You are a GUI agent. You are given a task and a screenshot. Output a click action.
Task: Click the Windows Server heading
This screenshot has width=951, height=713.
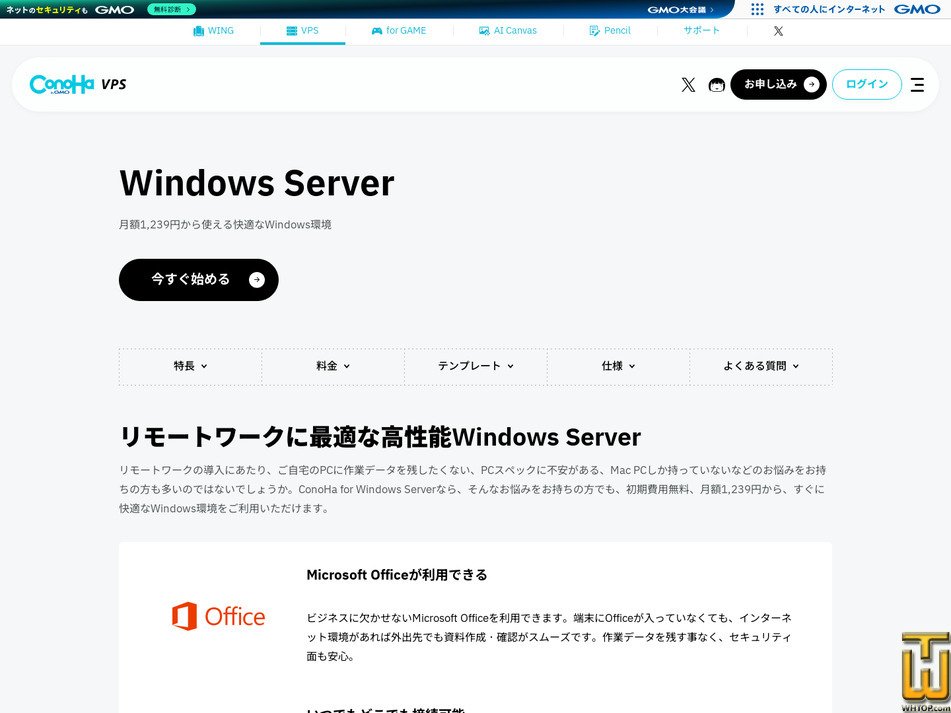click(257, 182)
